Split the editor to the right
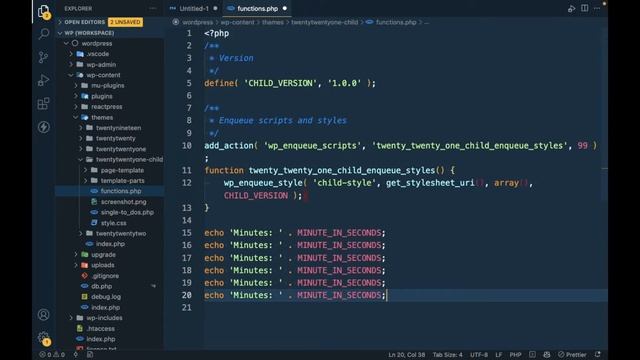Viewport: 640px width, 360px height. [584, 8]
